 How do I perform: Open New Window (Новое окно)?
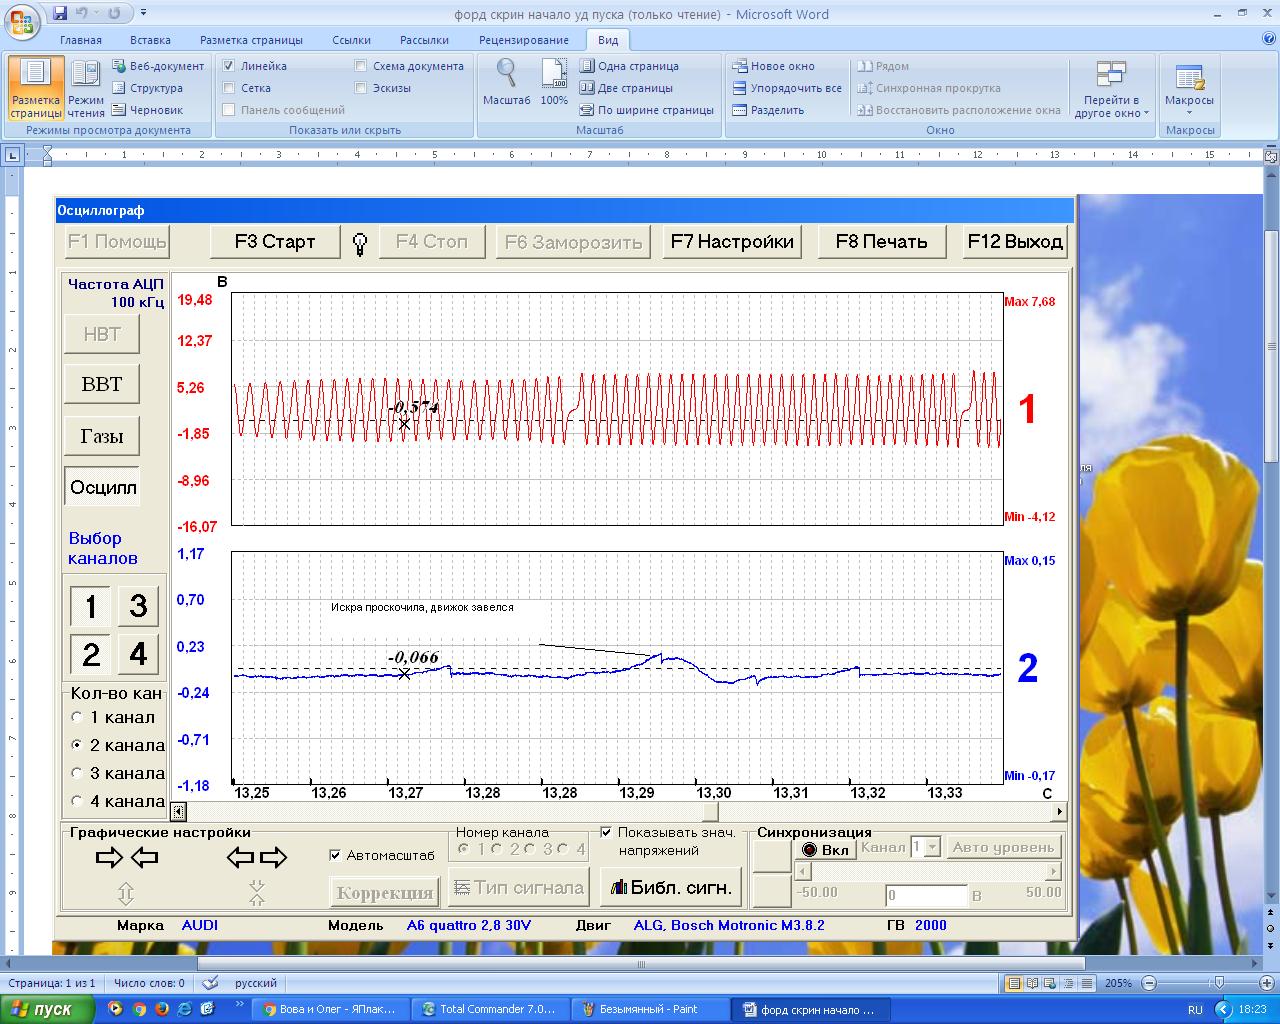point(774,66)
